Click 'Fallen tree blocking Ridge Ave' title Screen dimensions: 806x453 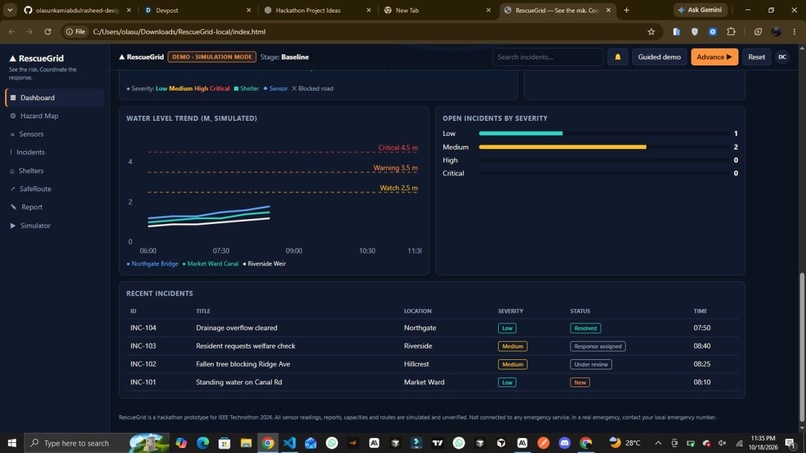(243, 364)
